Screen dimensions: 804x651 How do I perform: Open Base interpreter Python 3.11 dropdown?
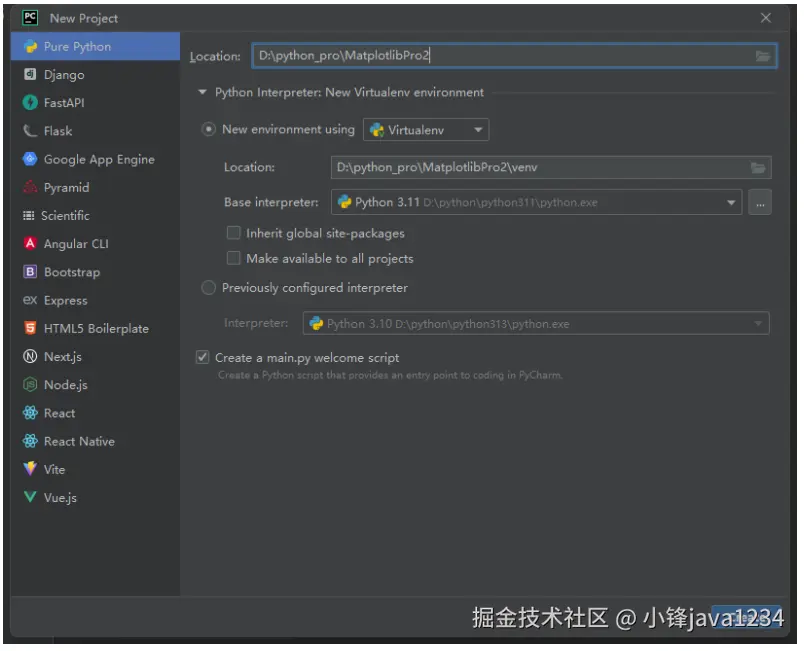coord(537,202)
